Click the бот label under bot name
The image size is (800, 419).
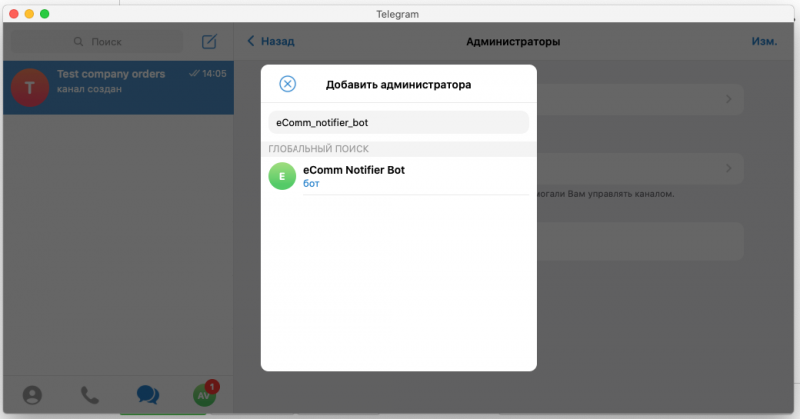(311, 185)
